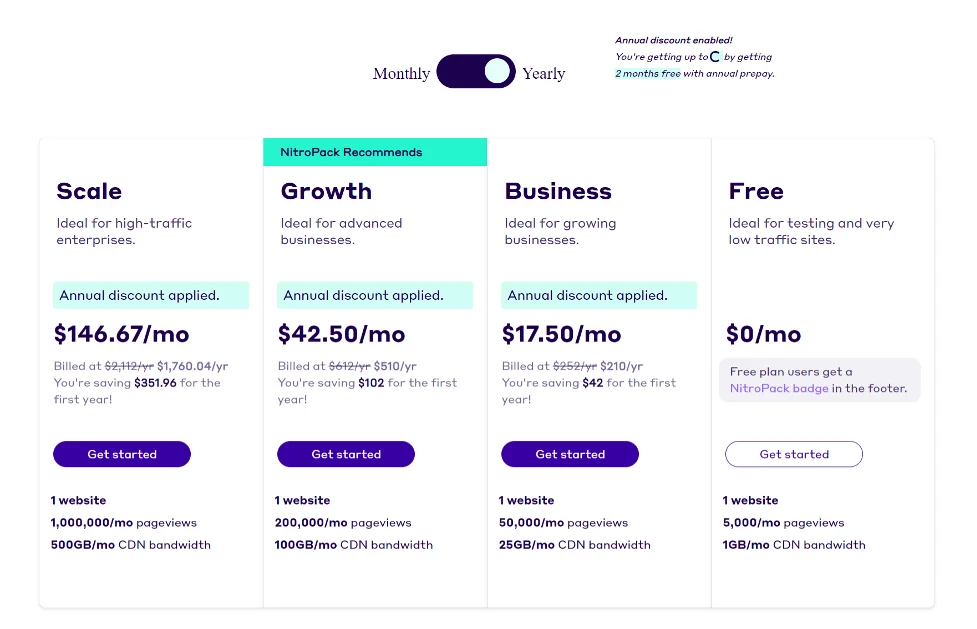The image size is (977, 629).
Task: Open the NitroPack badge link
Action: tap(779, 388)
